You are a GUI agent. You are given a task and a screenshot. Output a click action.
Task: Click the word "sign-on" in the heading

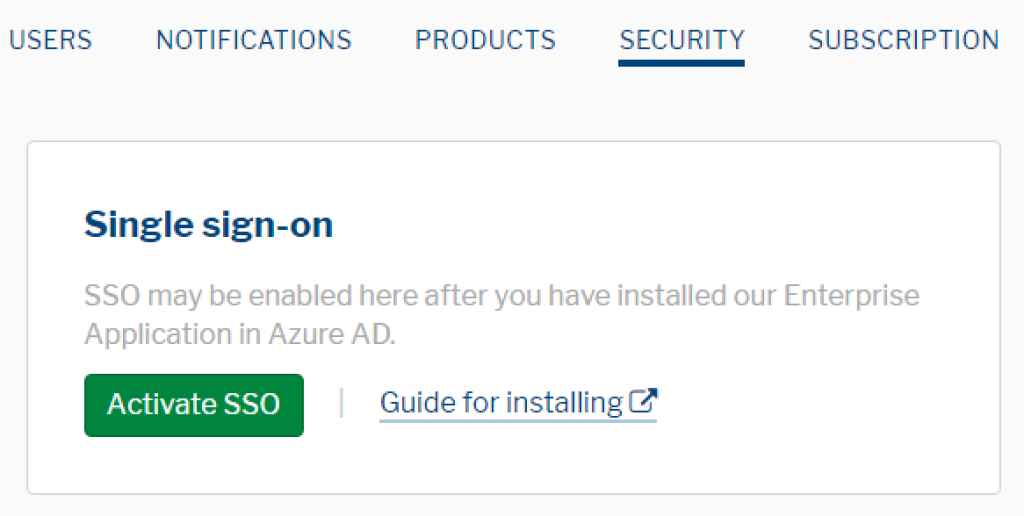[270, 225]
